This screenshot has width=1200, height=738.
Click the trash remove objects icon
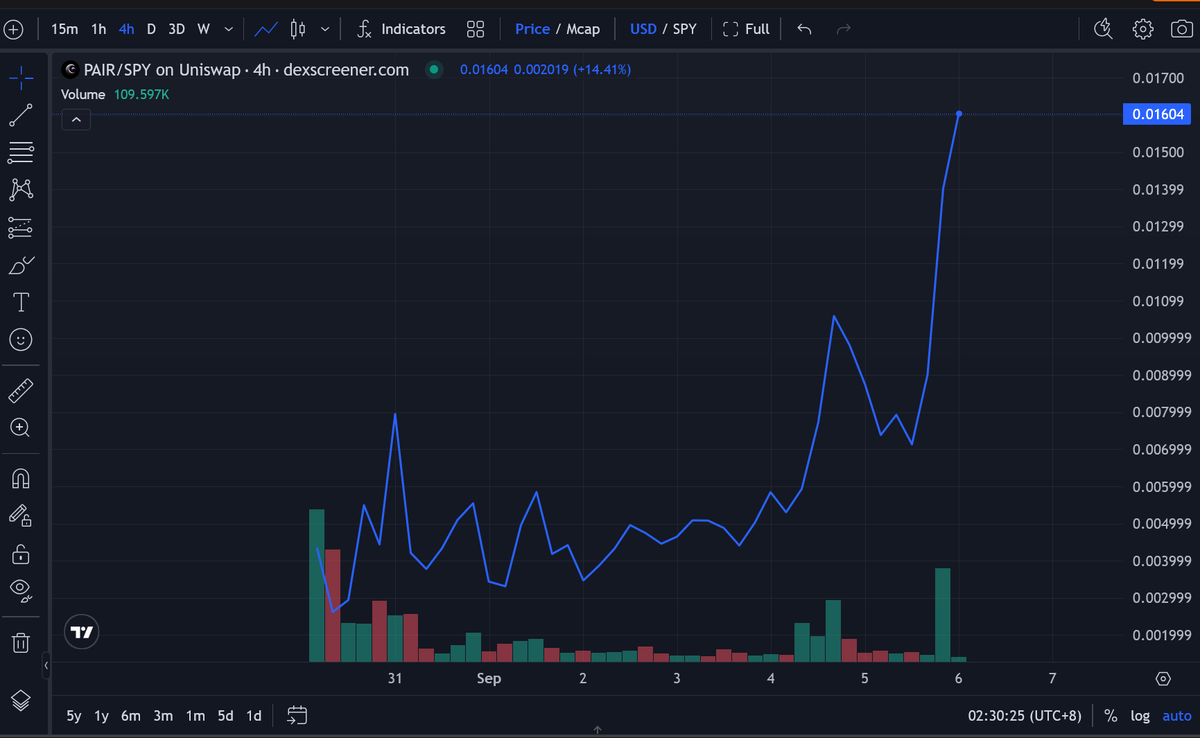point(20,641)
